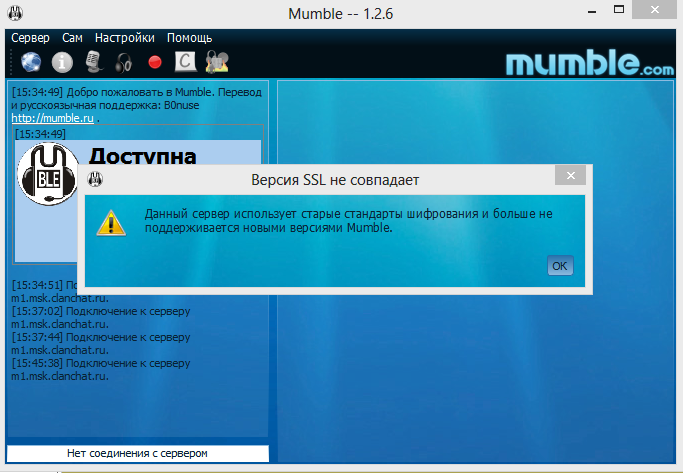Image resolution: width=683 pixels, height=473 pixels.
Task: Deafen yourself with the headphones icon
Action: (124, 62)
